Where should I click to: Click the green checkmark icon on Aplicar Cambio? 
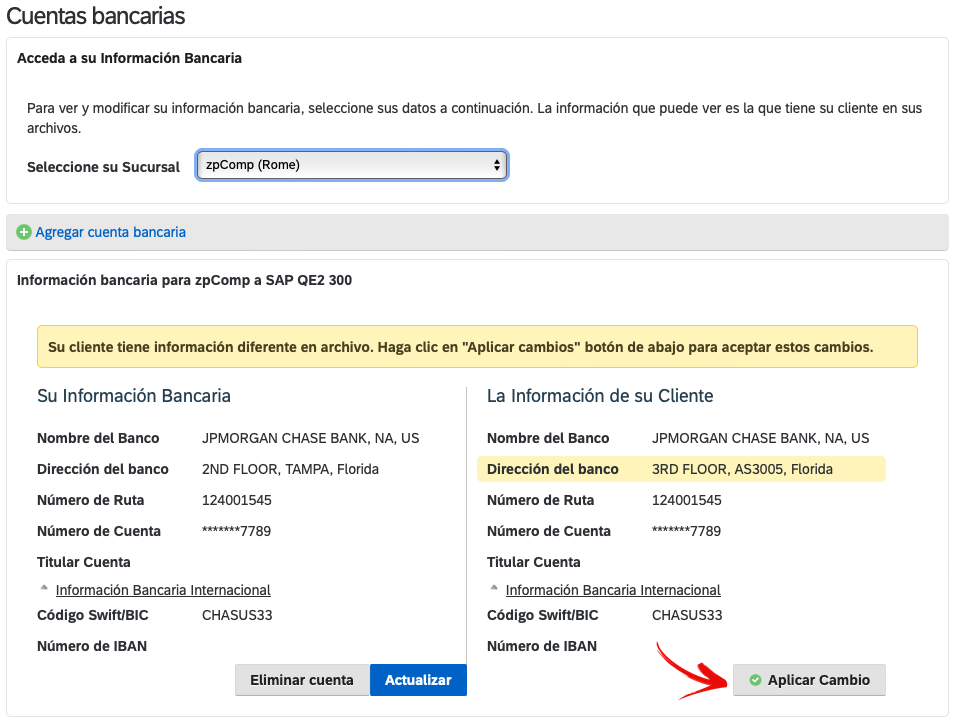755,680
